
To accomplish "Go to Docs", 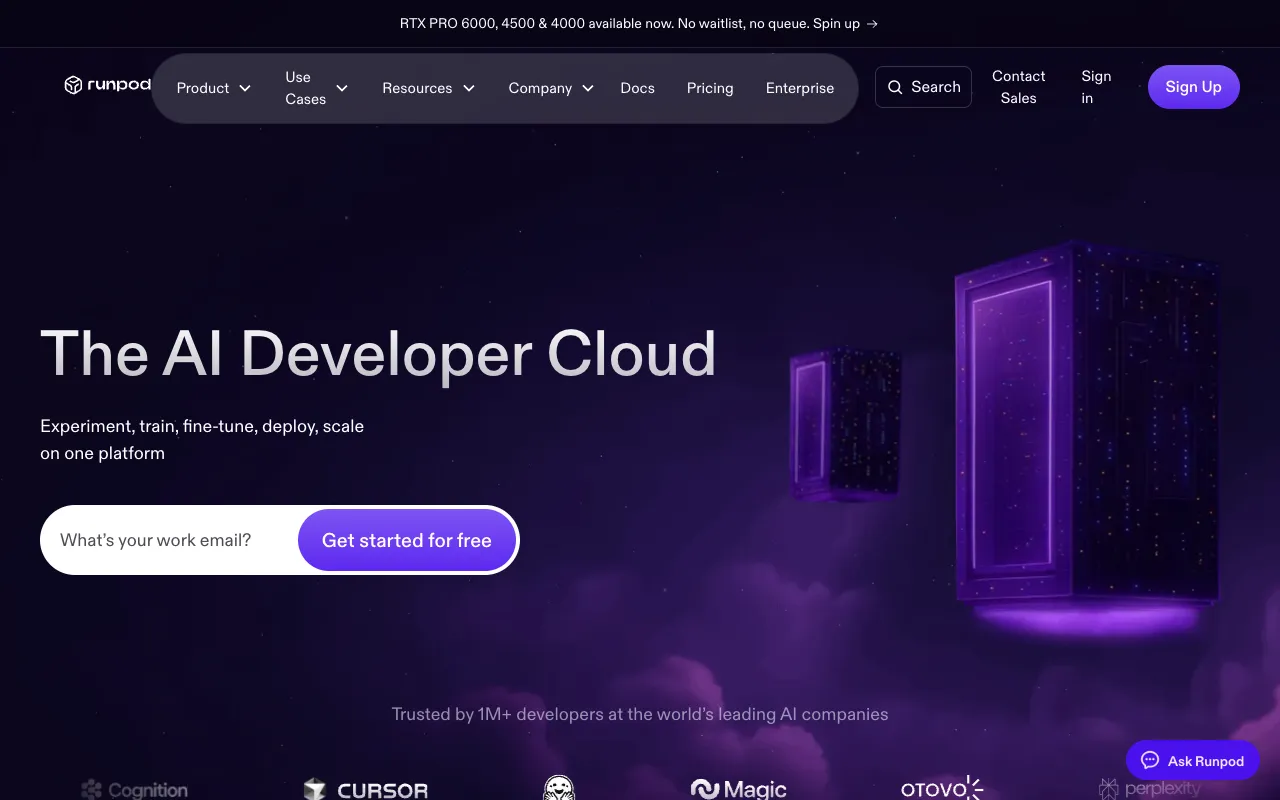I will click(x=637, y=88).
